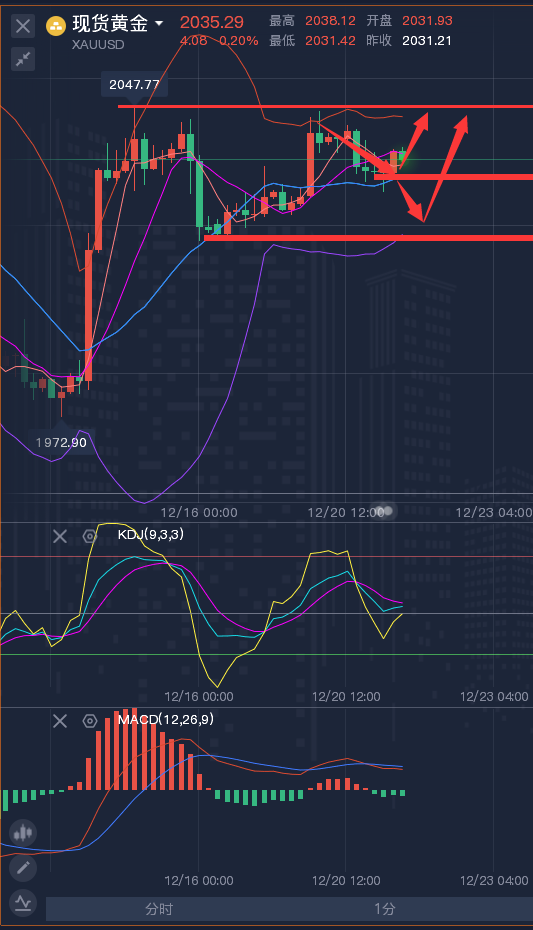Open the candlestick chart type icon
The width and height of the screenshot is (533, 930).
point(23,833)
